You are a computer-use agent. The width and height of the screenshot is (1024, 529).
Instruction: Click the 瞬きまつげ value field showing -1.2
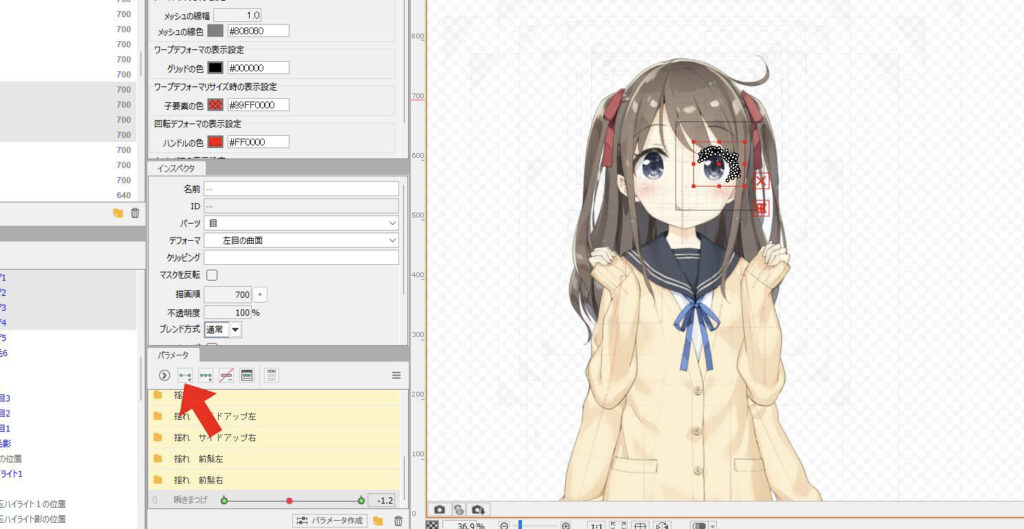tap(381, 501)
